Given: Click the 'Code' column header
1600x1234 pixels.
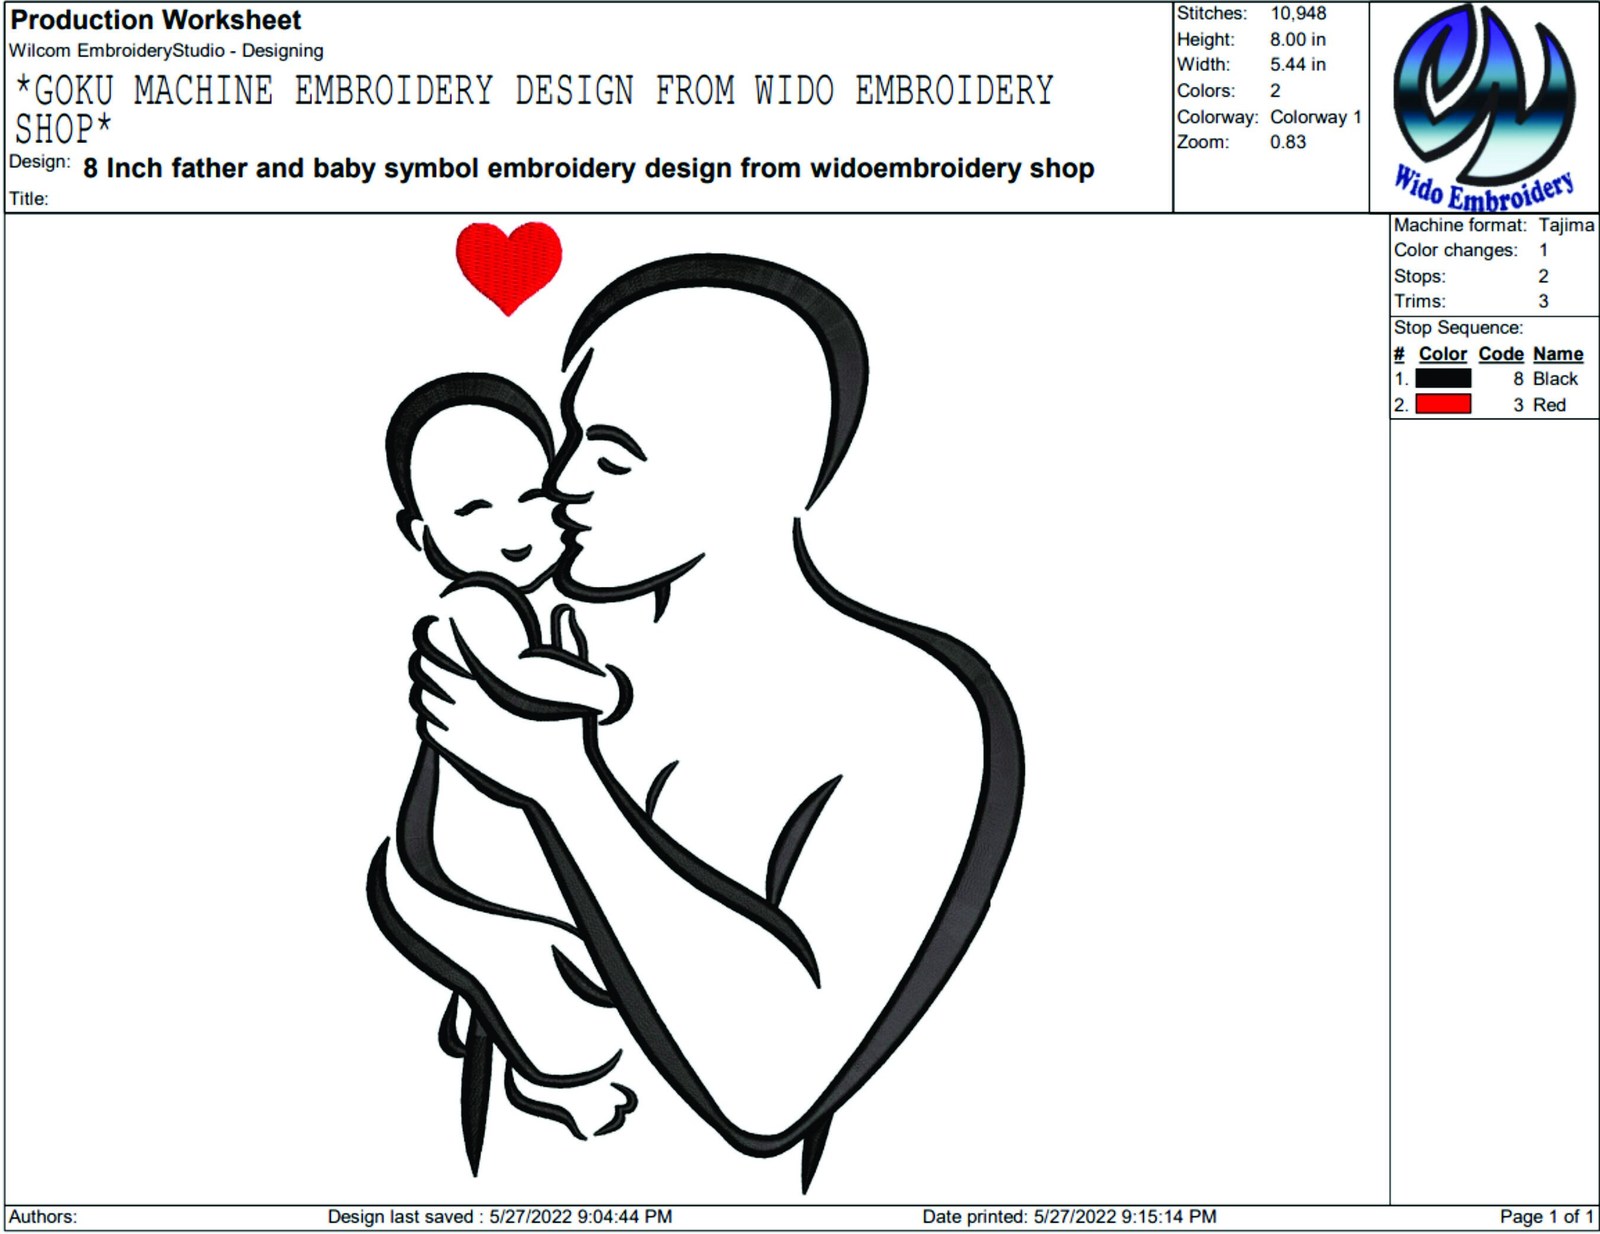Looking at the screenshot, I should tap(1501, 354).
